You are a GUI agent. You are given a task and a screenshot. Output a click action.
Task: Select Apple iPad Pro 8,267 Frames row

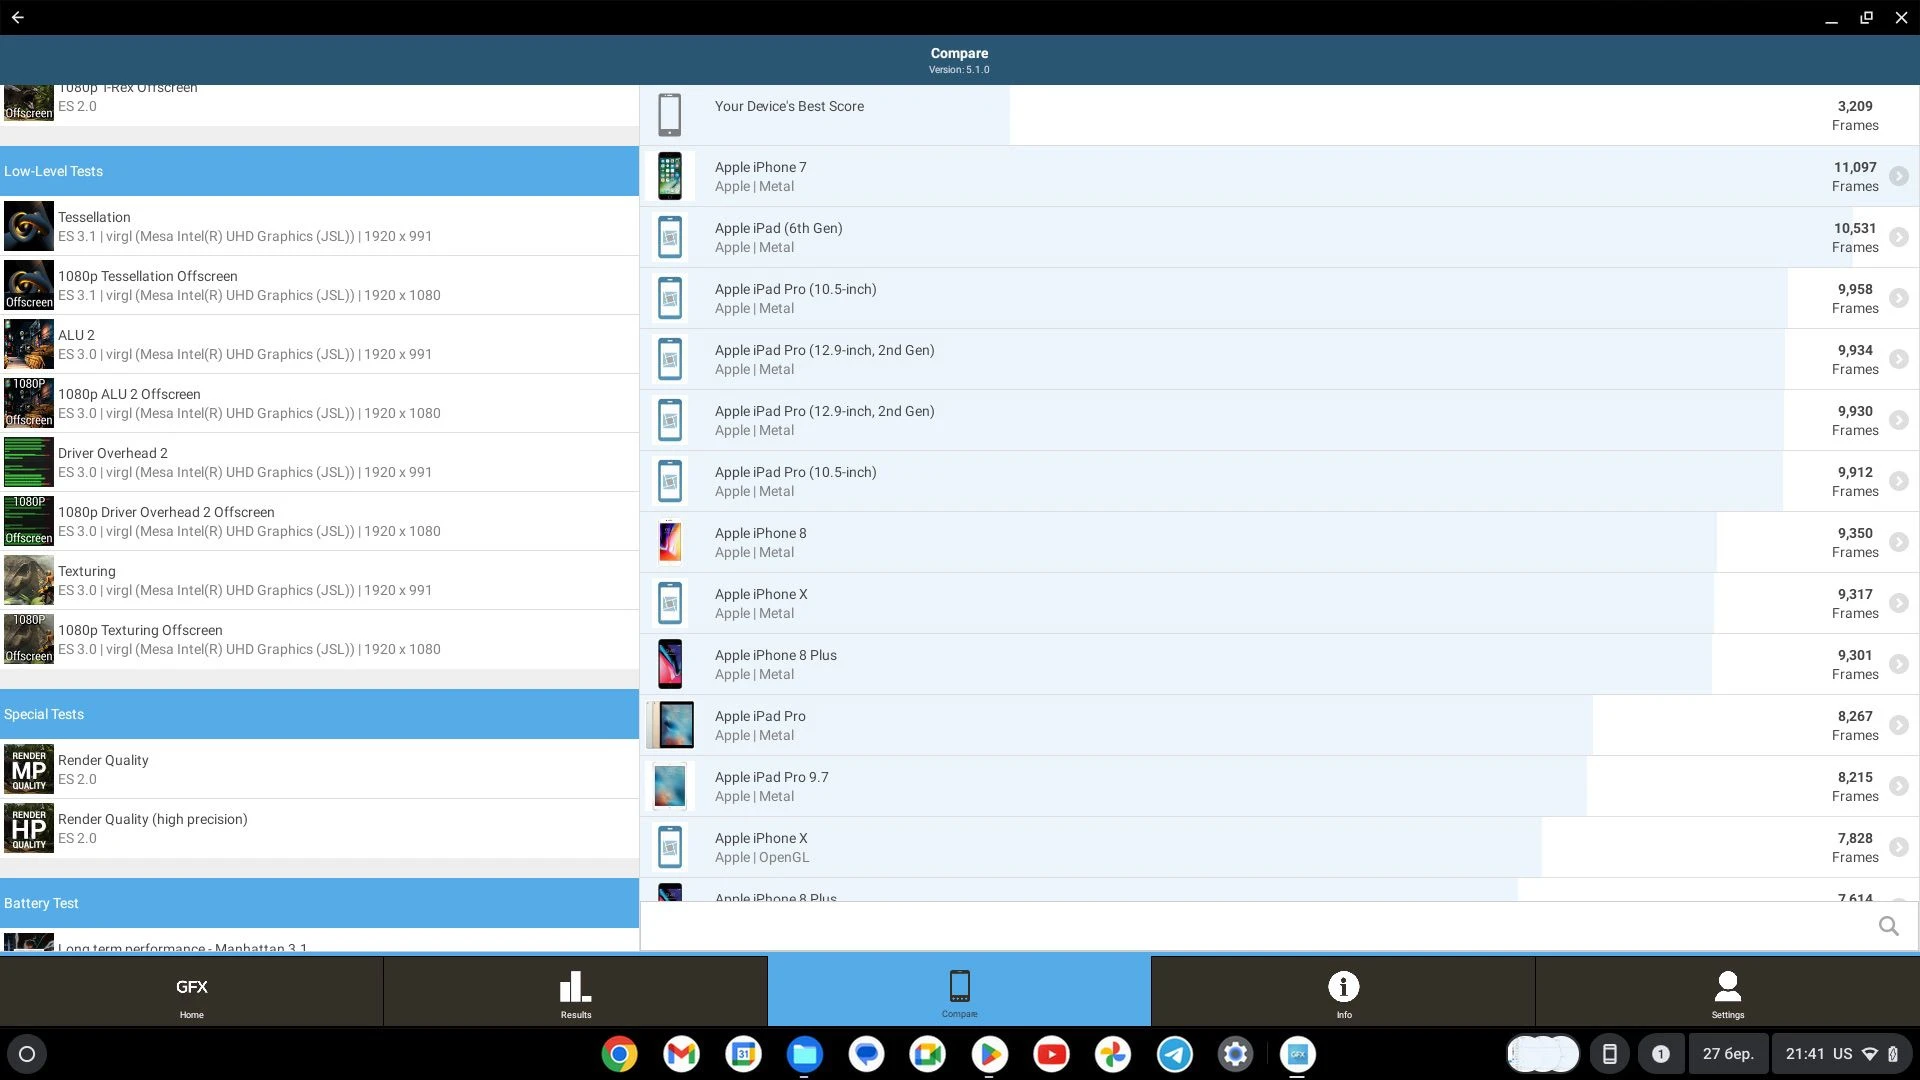(1279, 725)
